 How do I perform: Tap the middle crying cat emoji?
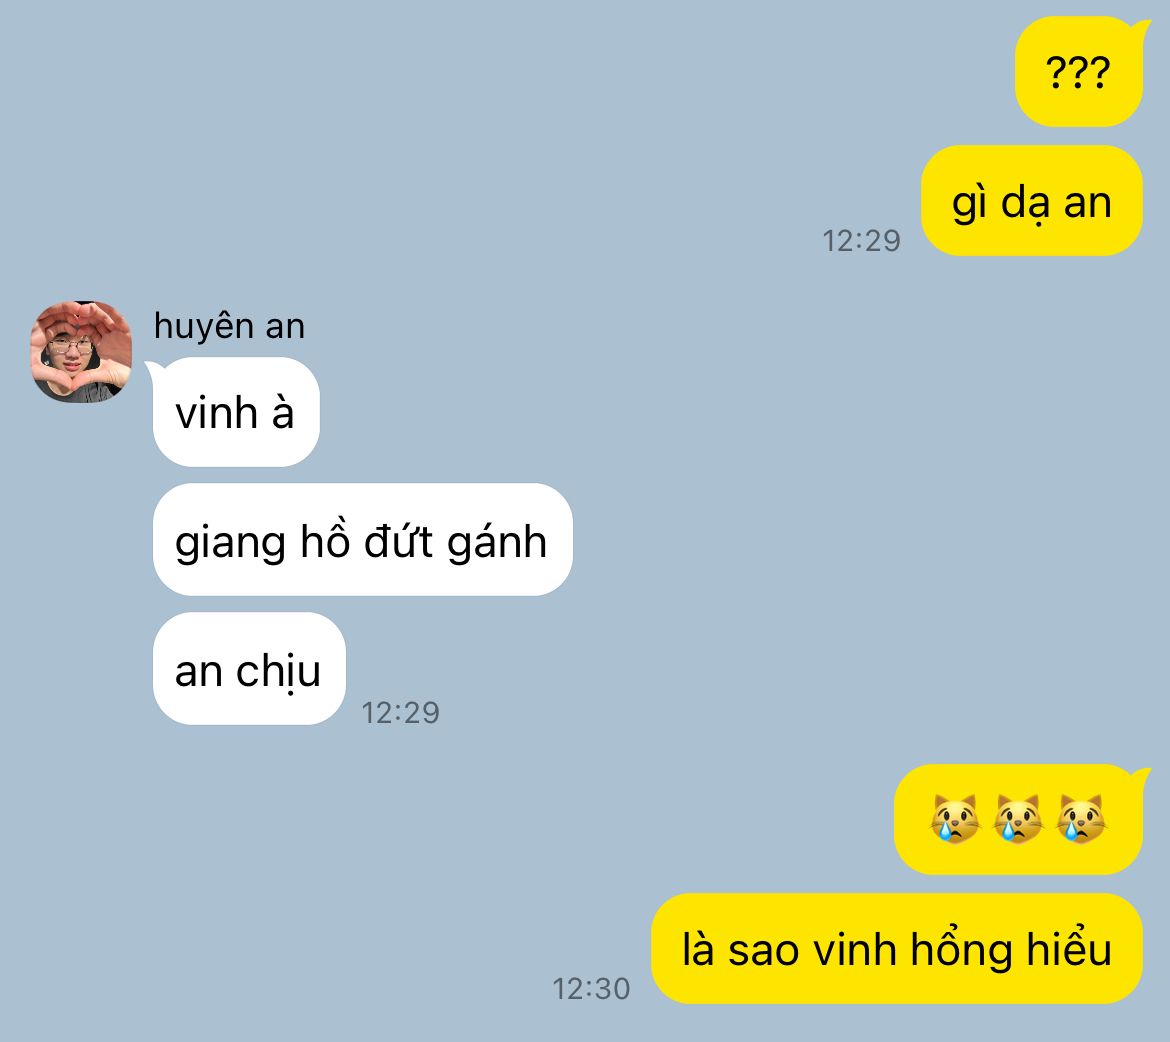tap(1018, 819)
